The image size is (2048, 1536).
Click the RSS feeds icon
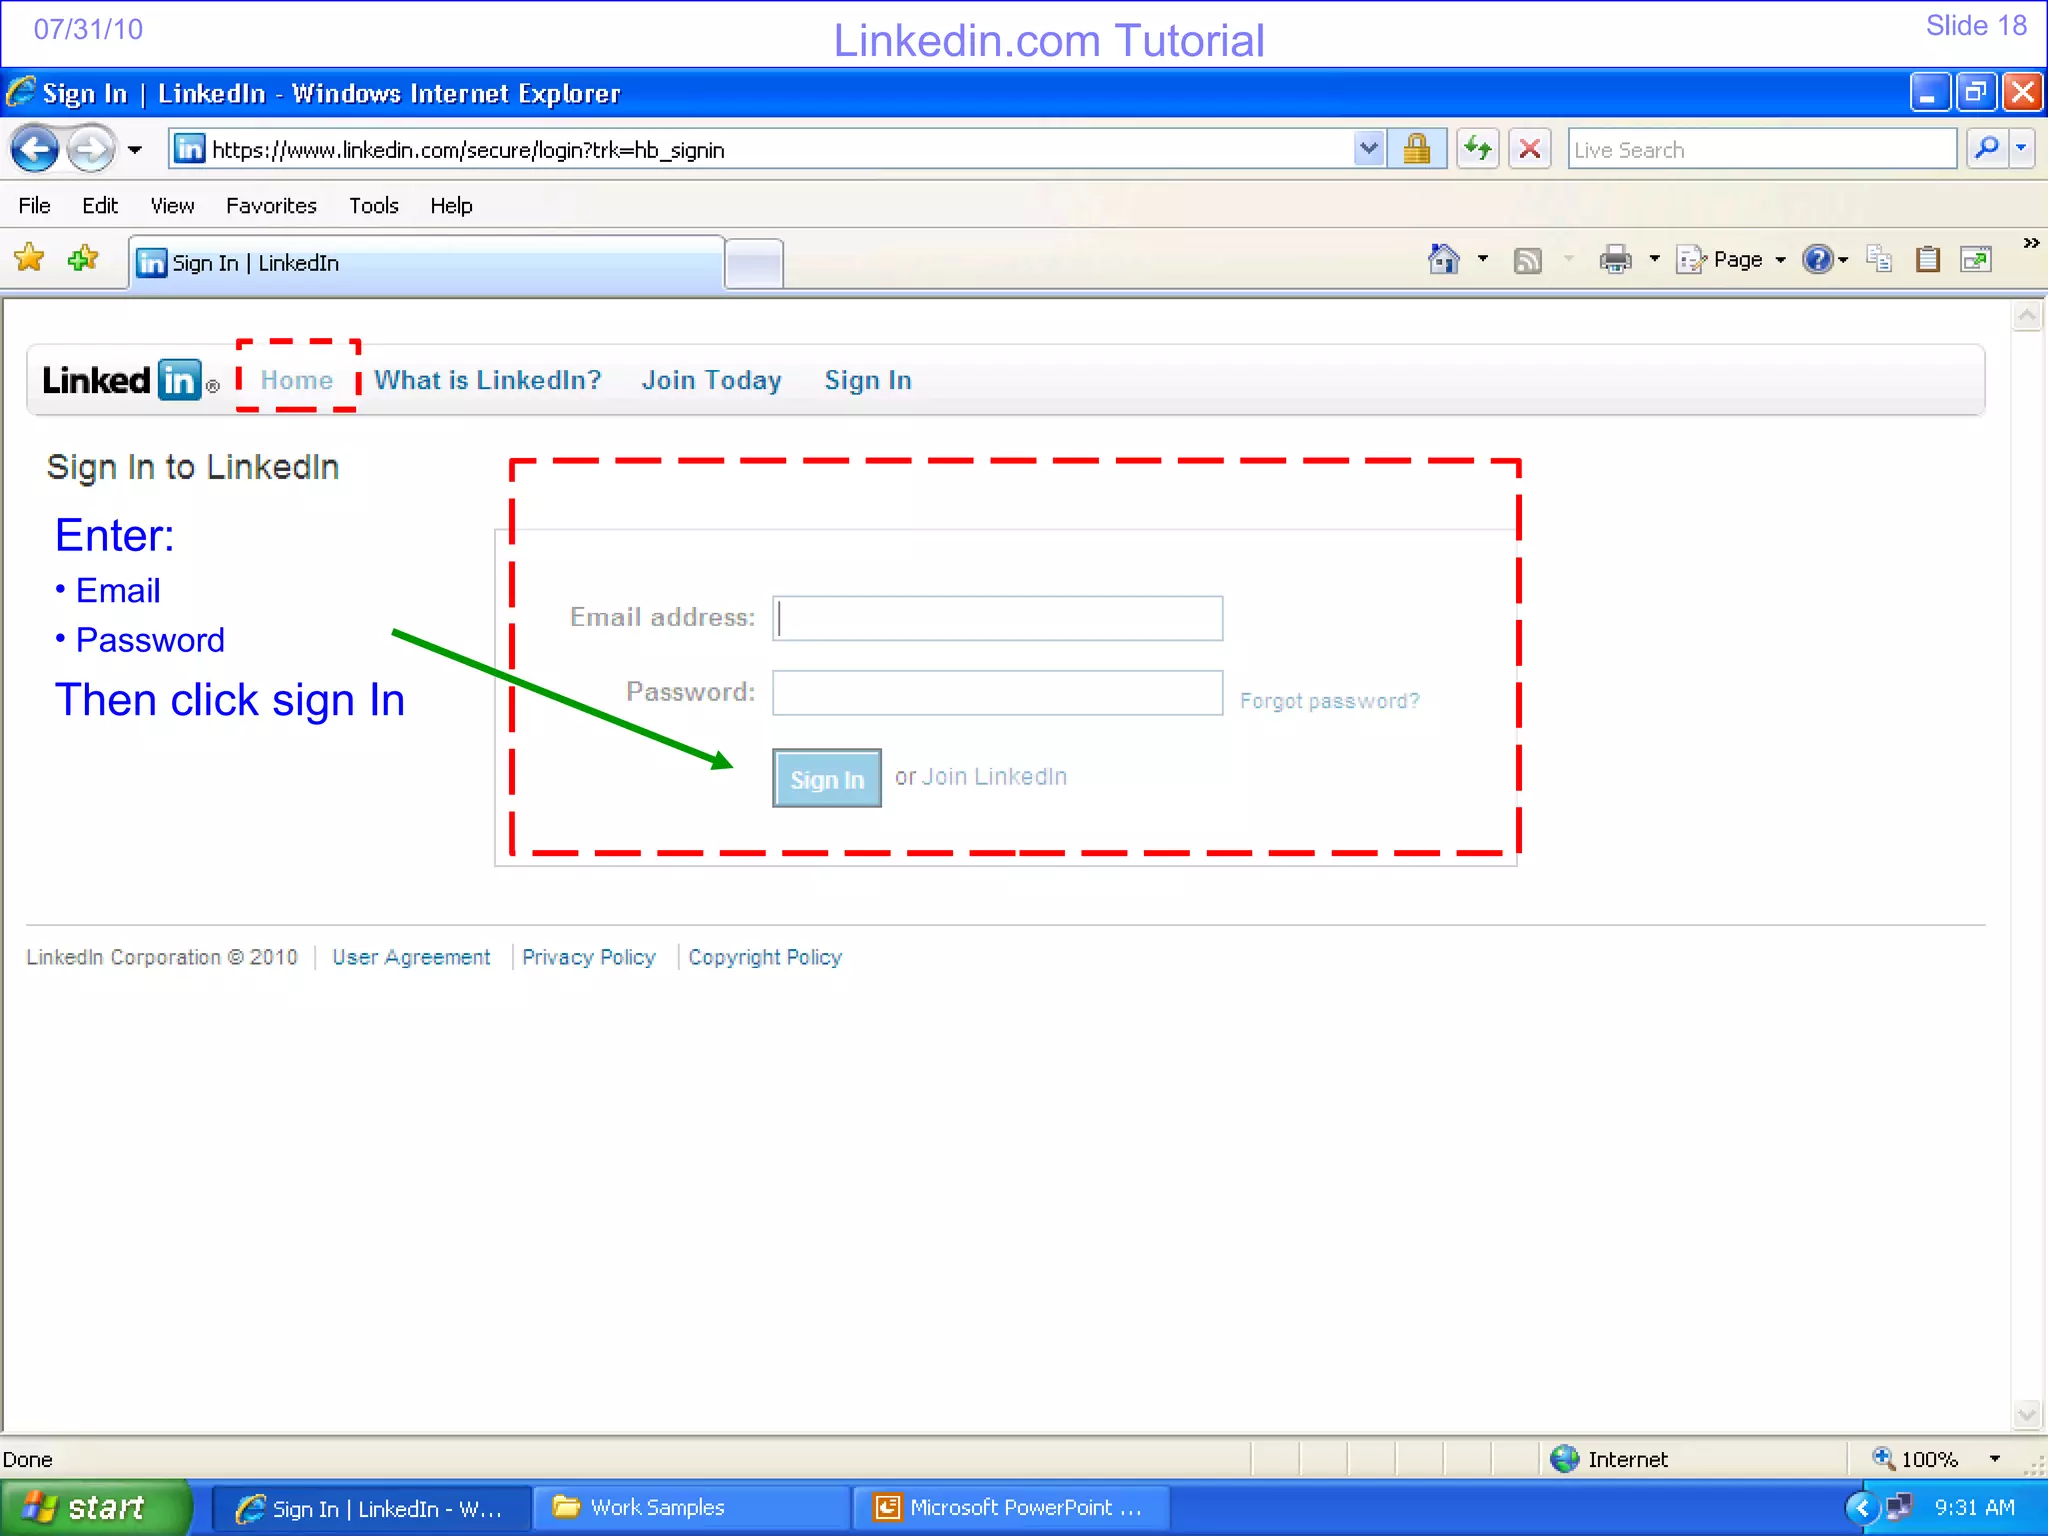point(1528,260)
